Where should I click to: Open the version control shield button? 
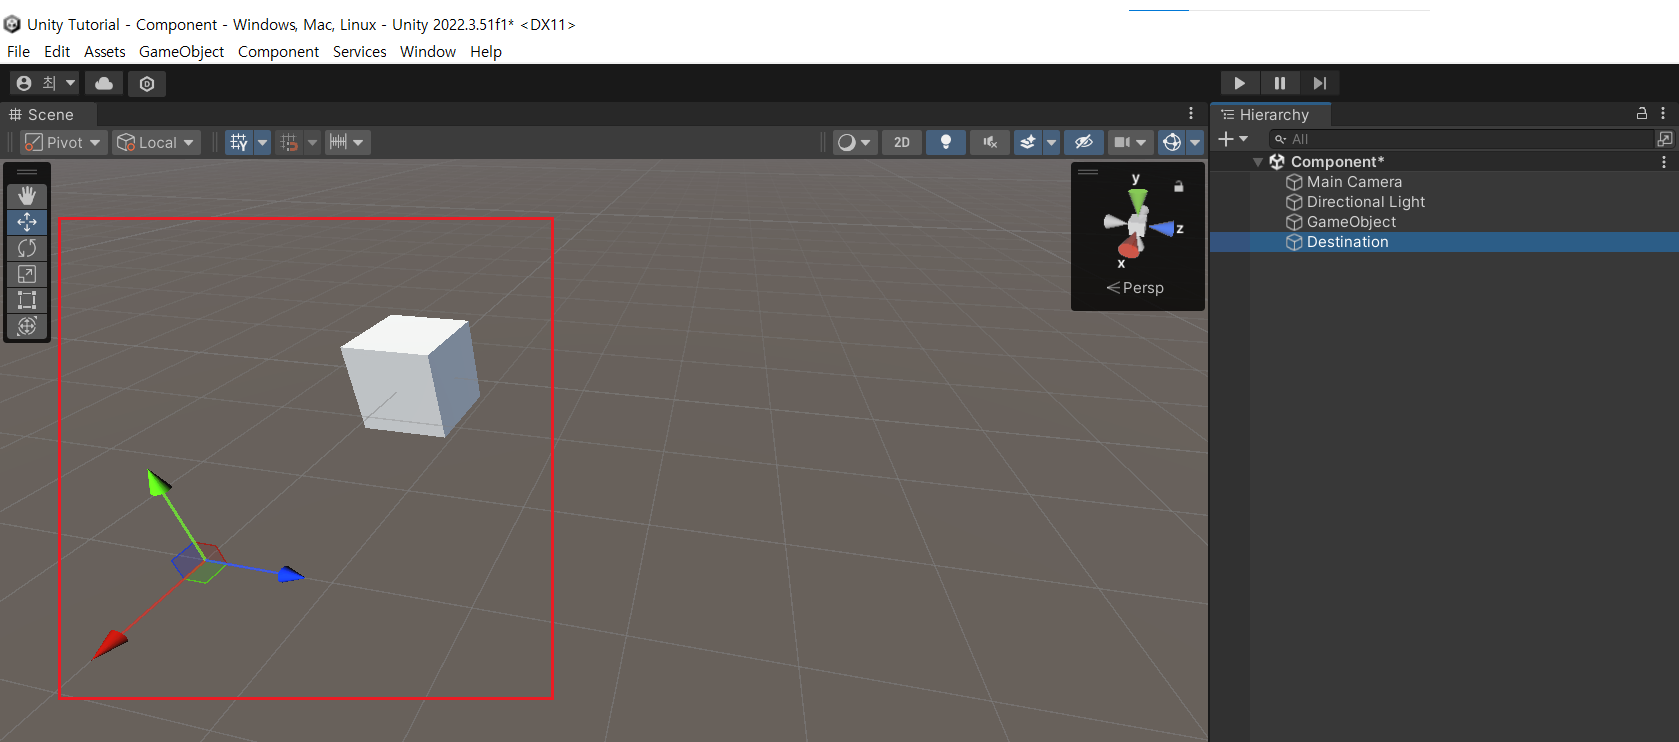coord(147,83)
